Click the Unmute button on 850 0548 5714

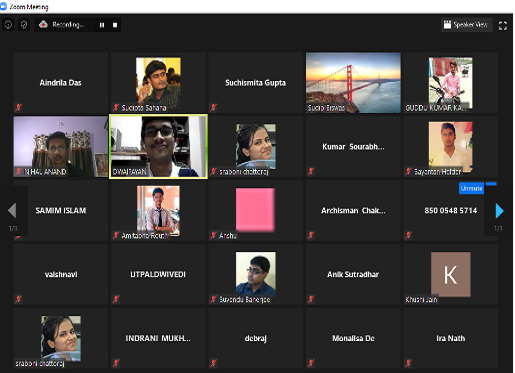[471, 188]
